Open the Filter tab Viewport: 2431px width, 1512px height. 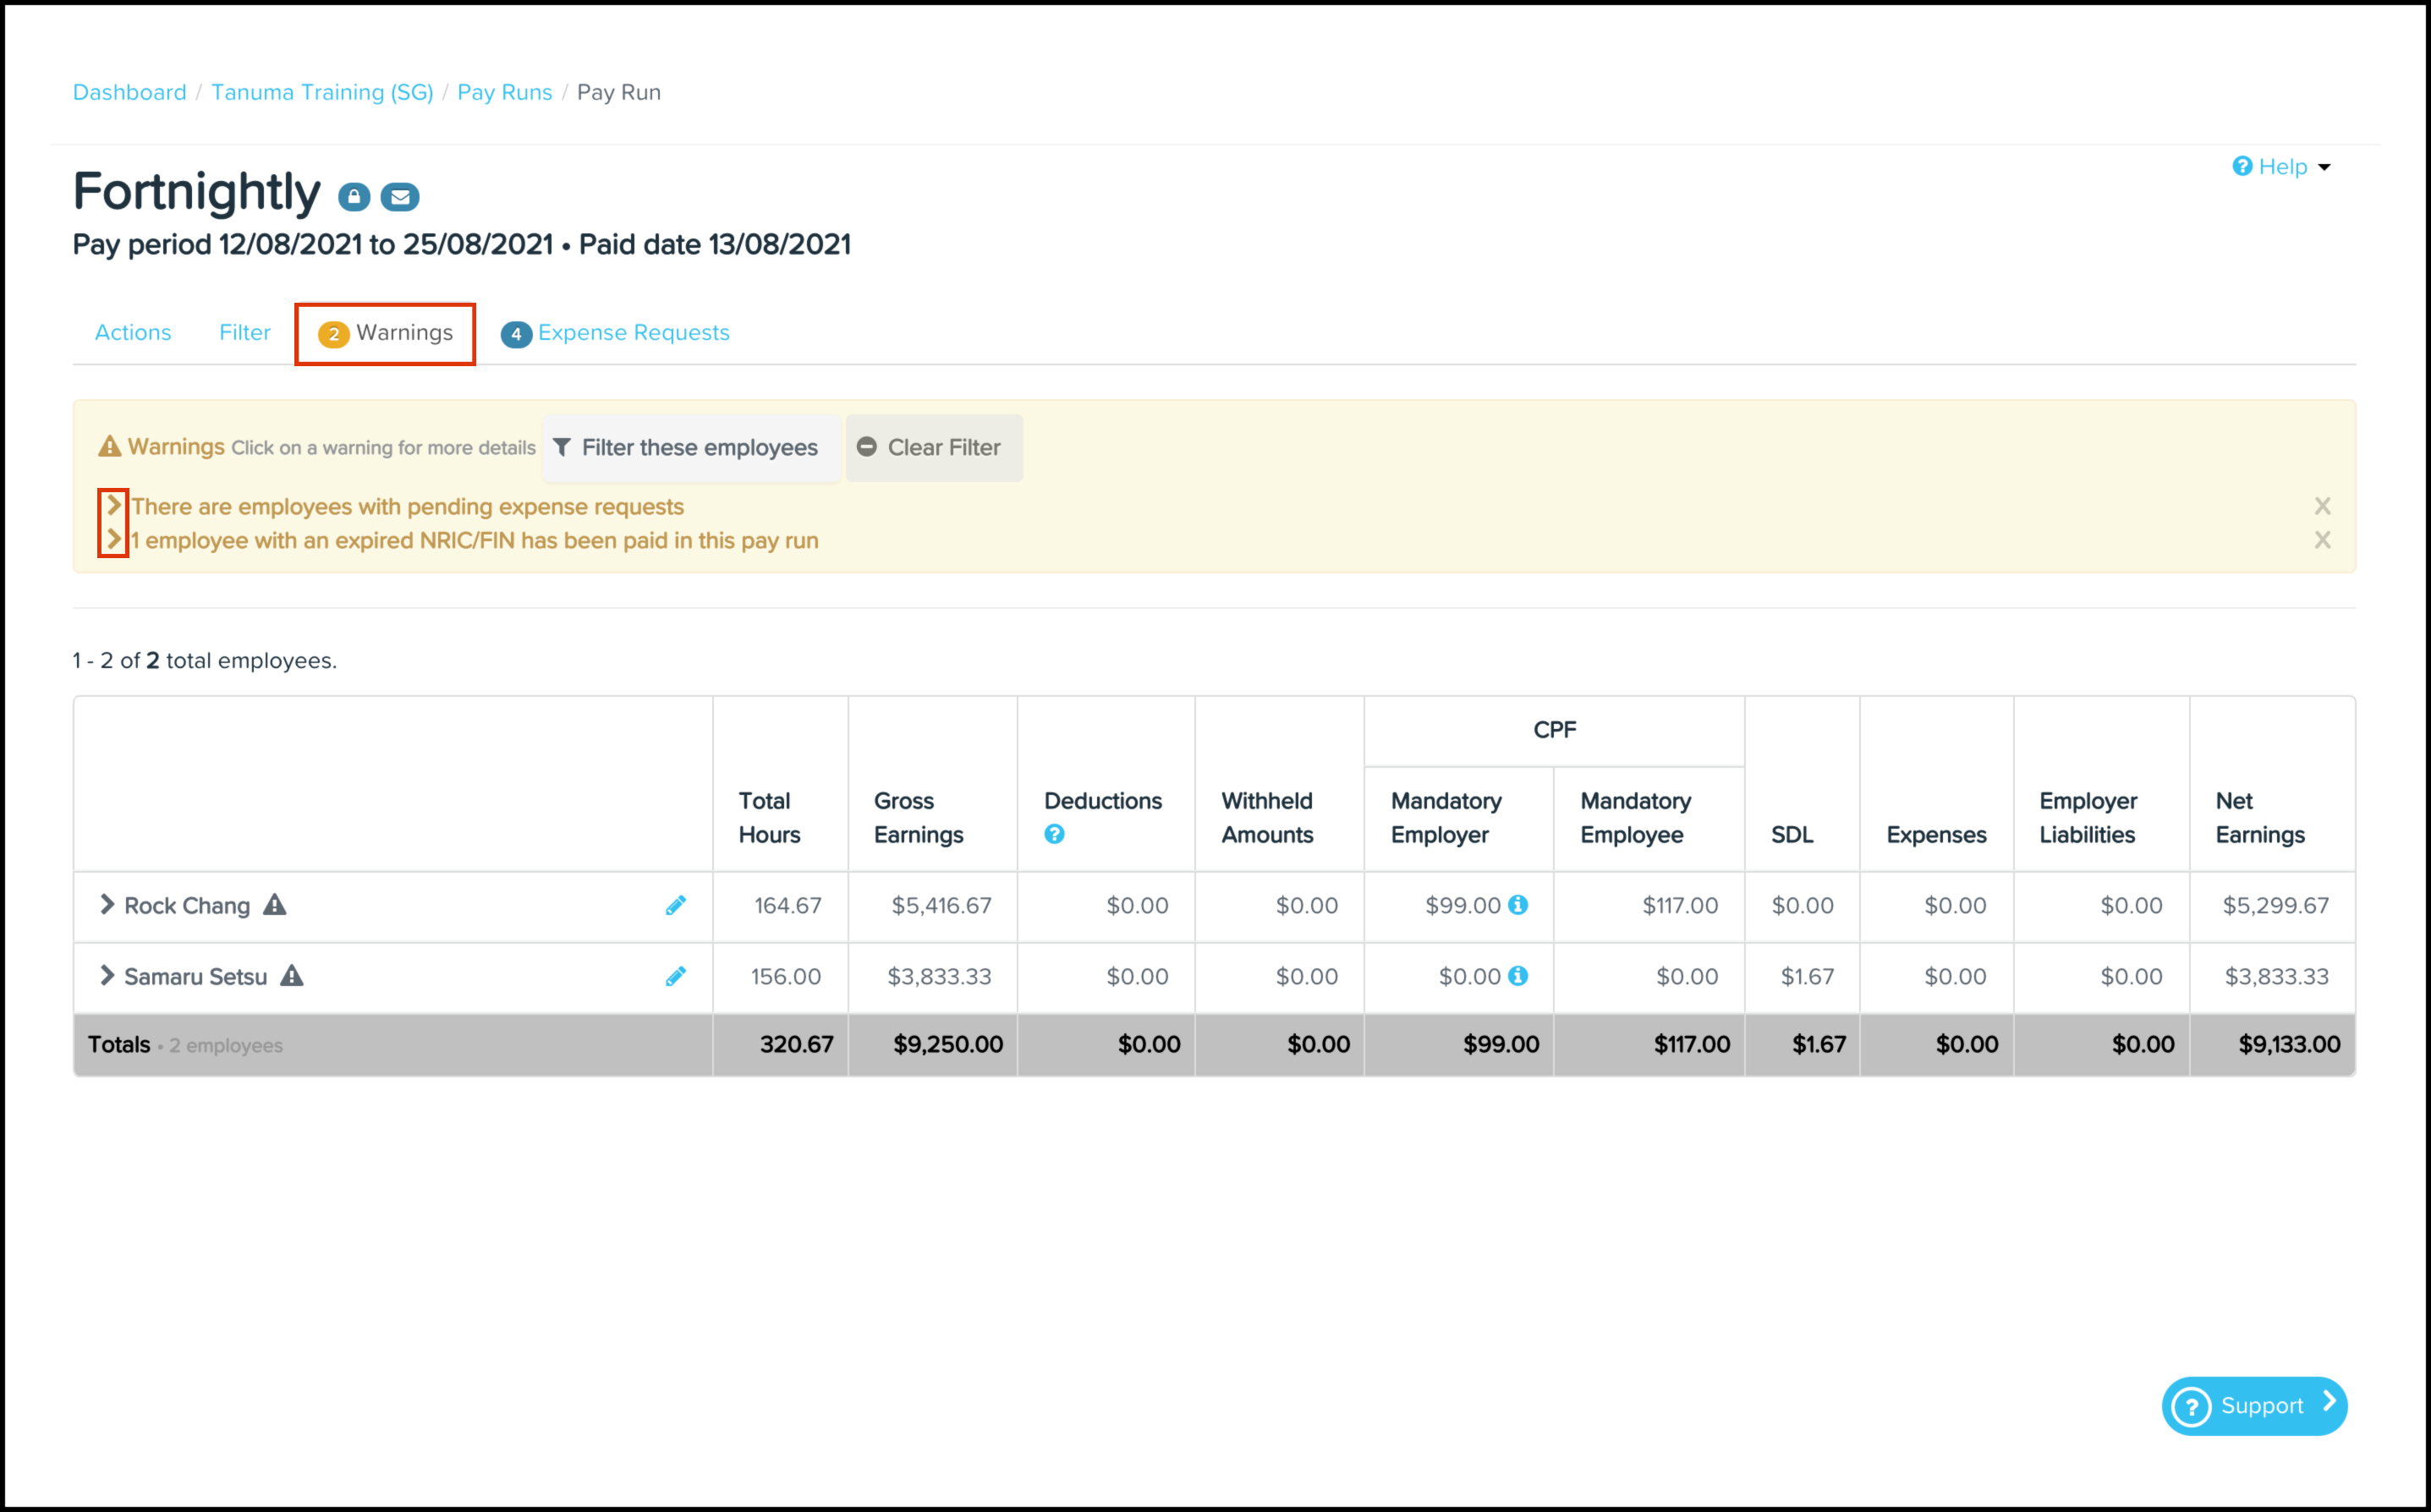[x=245, y=333]
